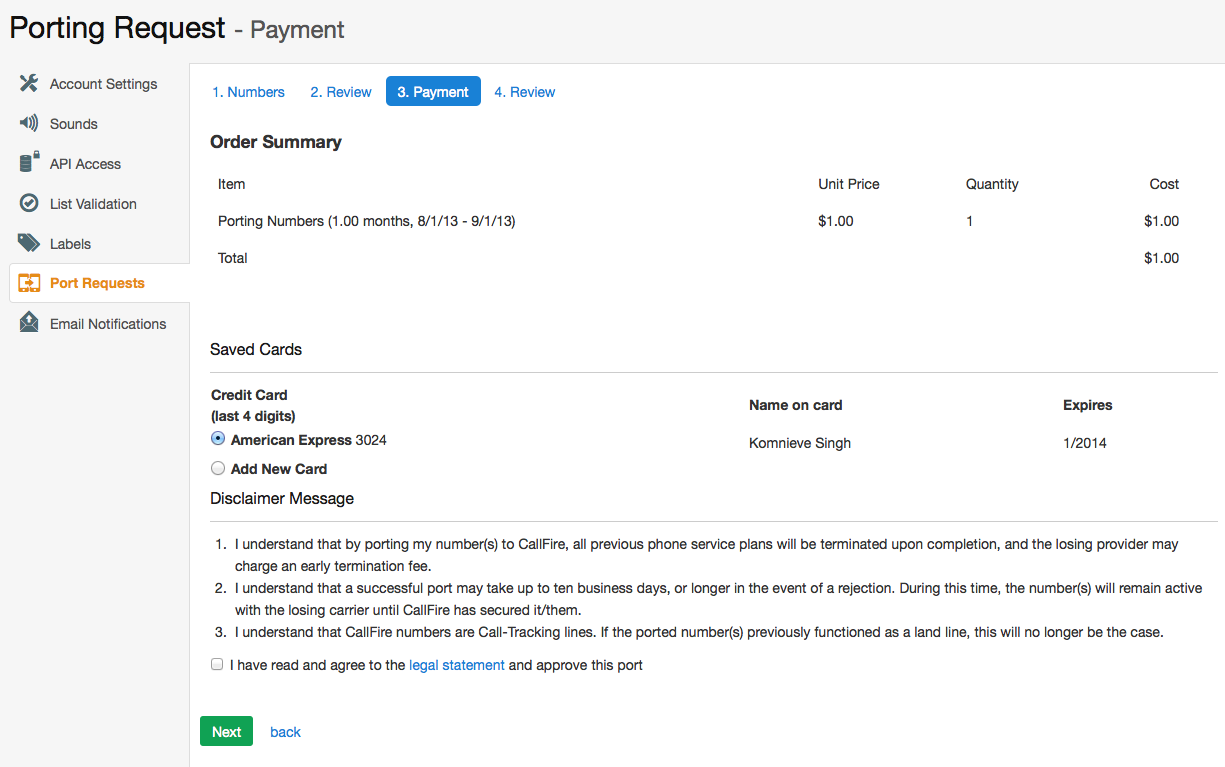Click the back link
1225x767 pixels.
(x=285, y=732)
